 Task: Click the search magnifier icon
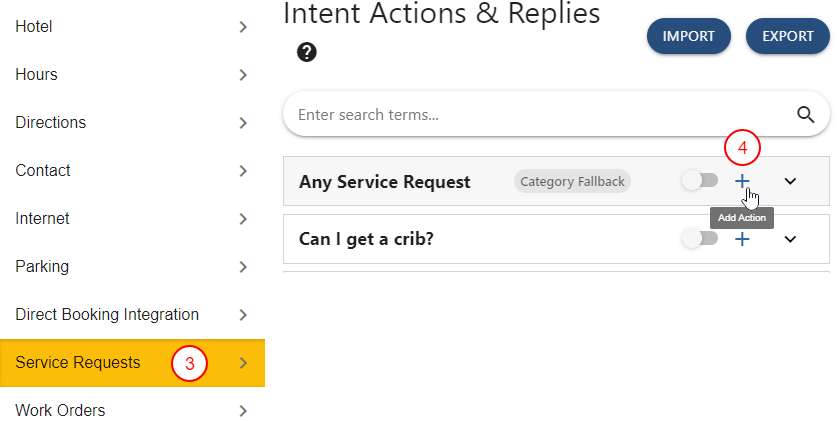pyautogui.click(x=806, y=115)
